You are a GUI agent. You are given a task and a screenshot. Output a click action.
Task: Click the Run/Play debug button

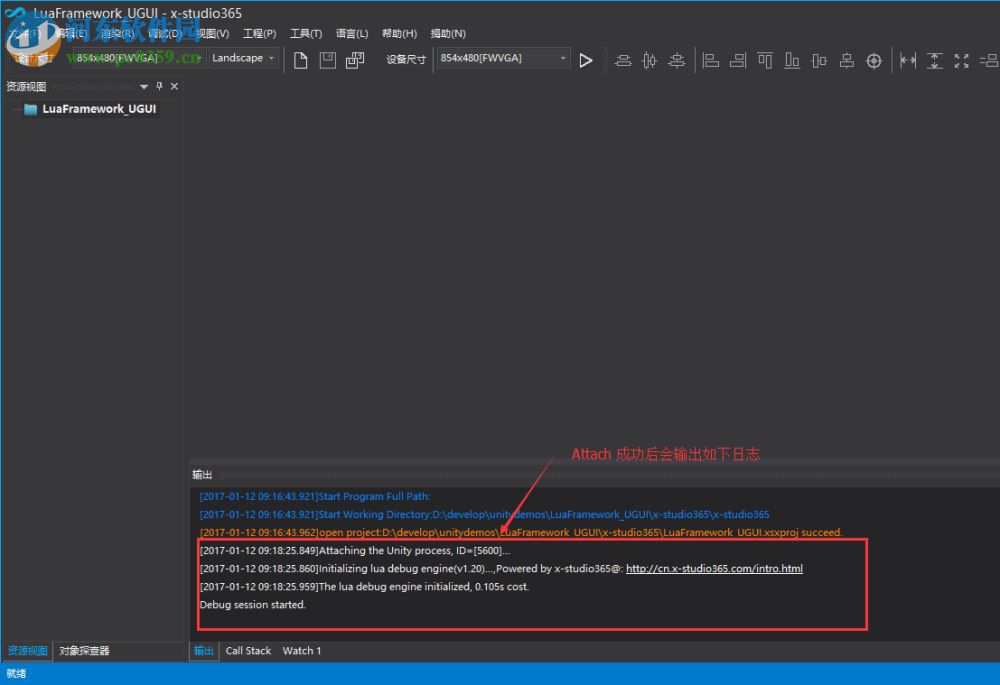586,60
